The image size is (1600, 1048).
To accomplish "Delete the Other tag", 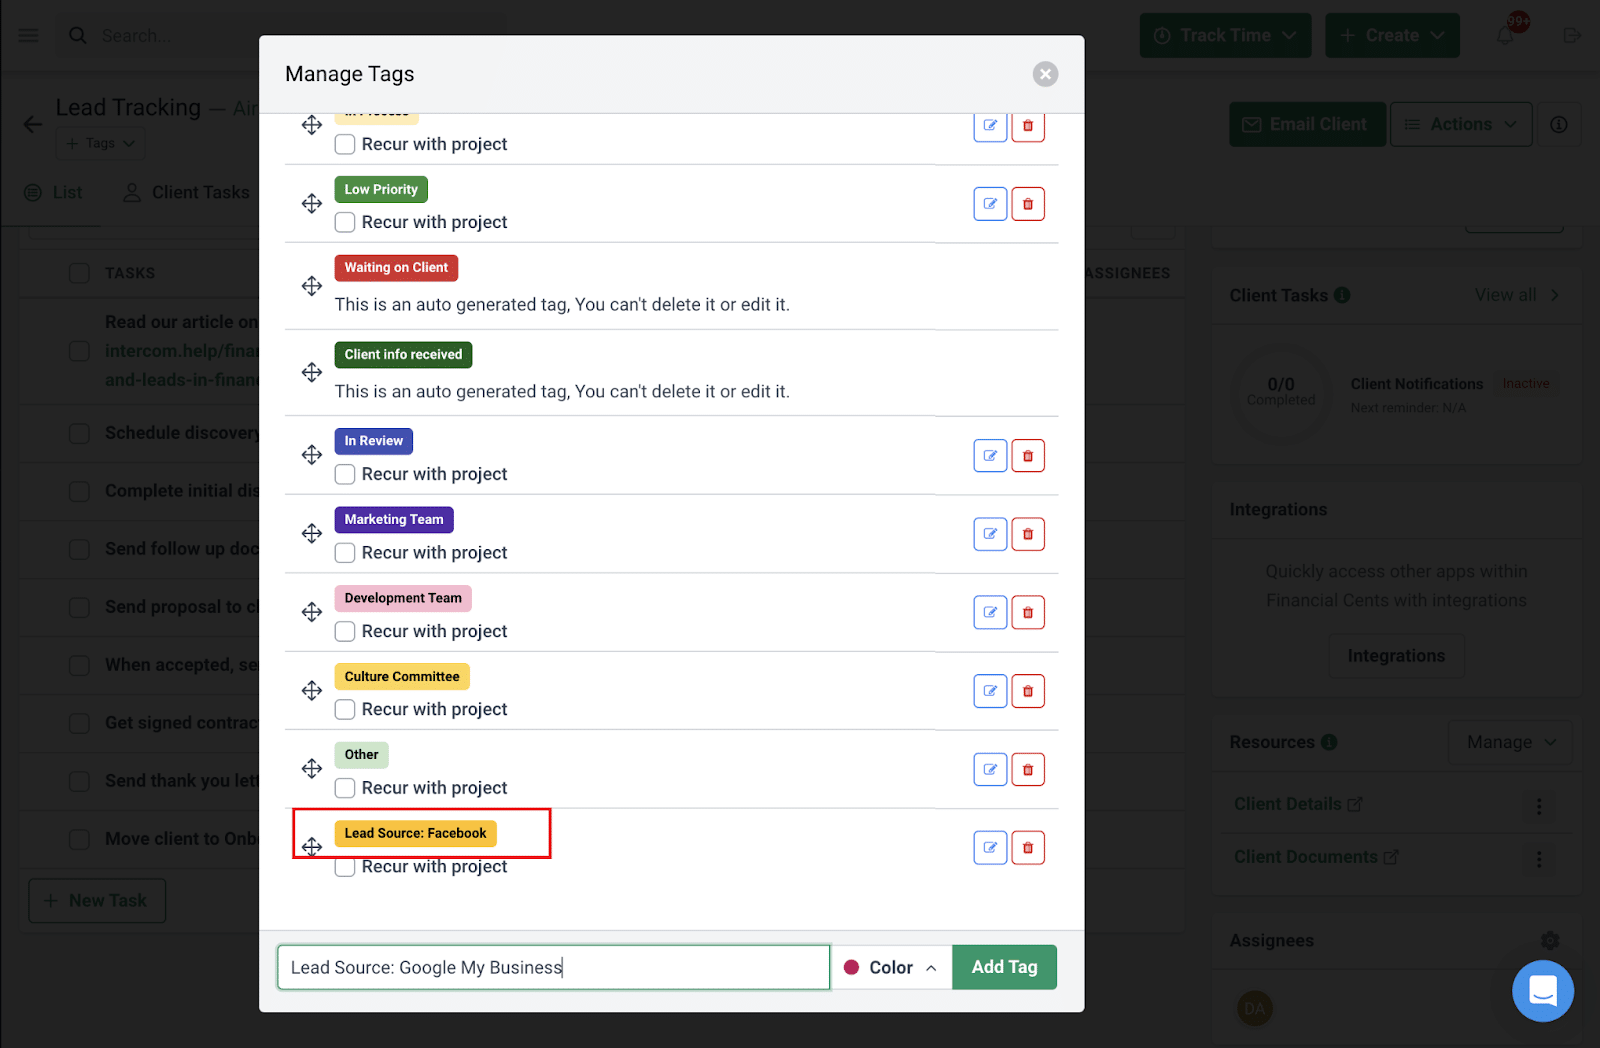I will [x=1028, y=770].
